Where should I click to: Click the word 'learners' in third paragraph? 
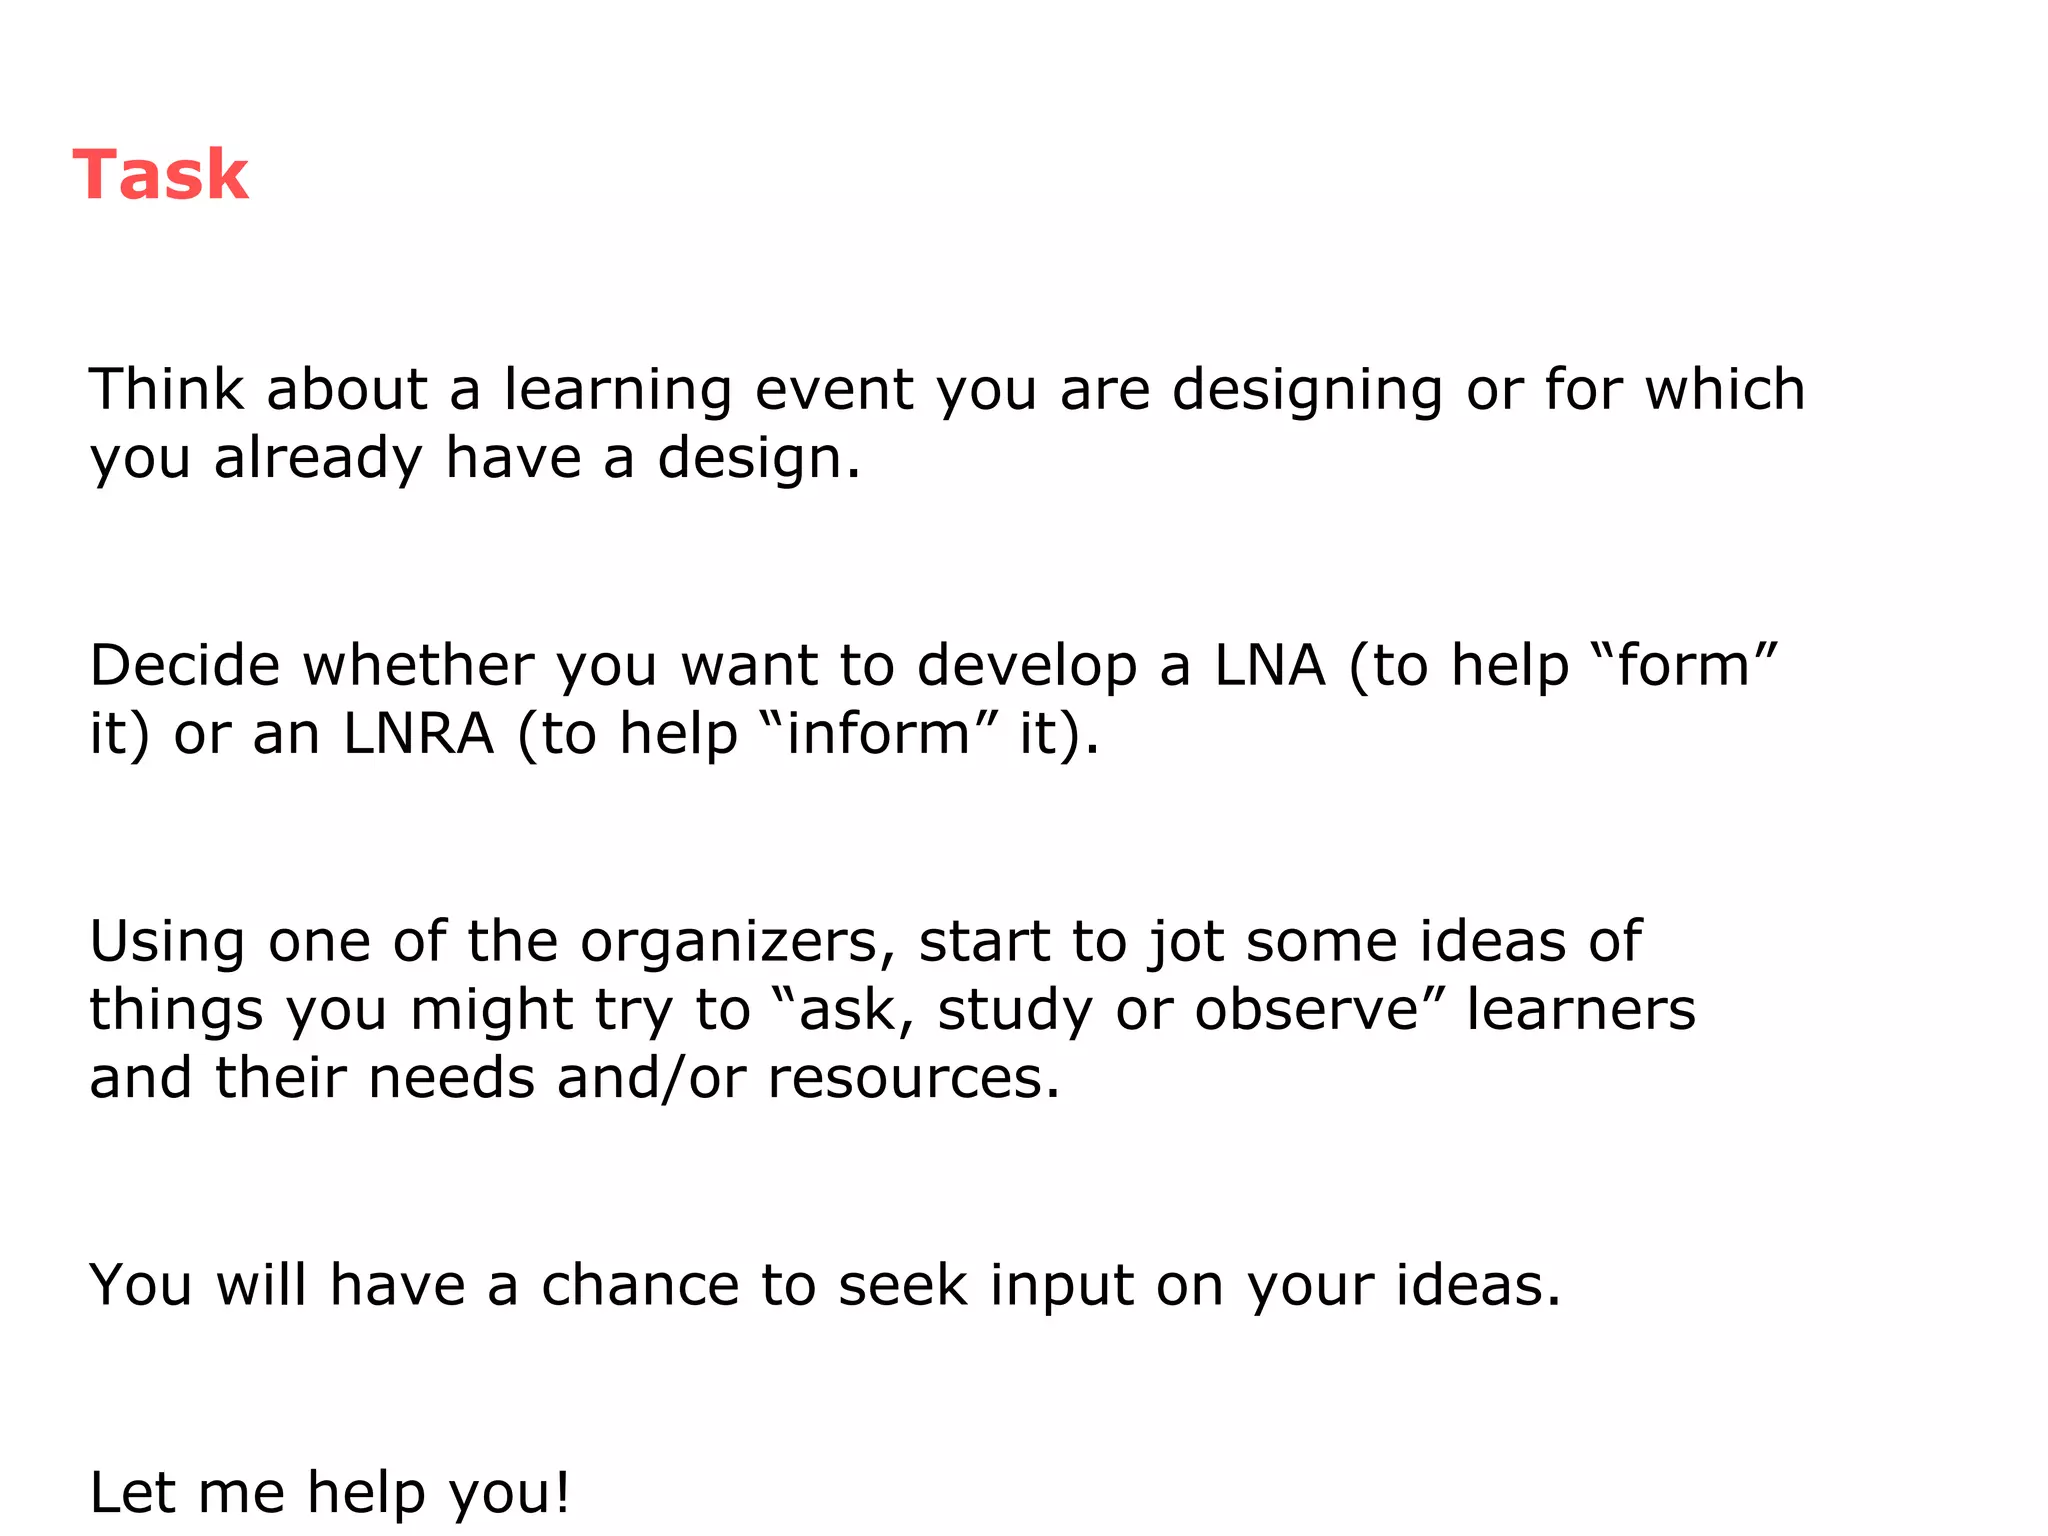click(1581, 1010)
